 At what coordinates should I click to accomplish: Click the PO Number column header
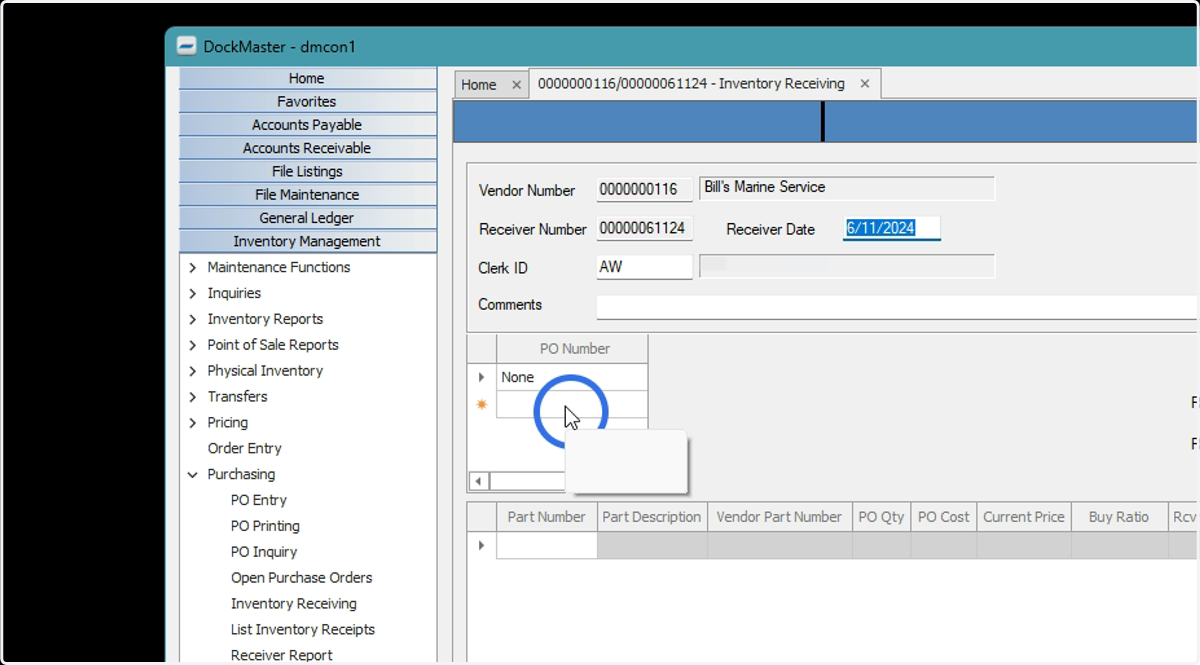572,349
